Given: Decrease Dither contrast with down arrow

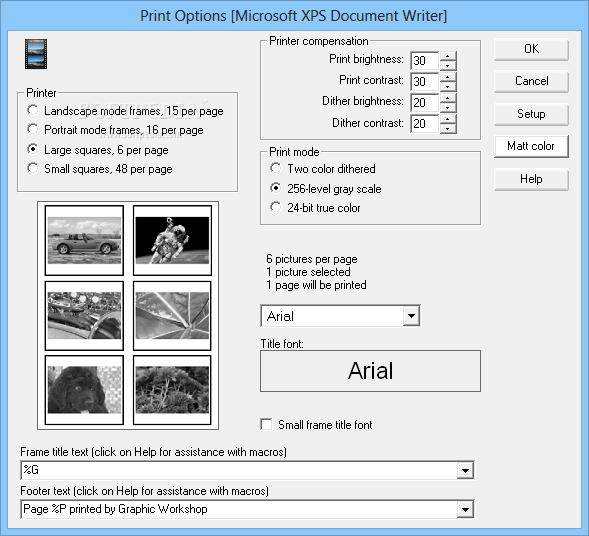Looking at the screenshot, I should [448, 129].
